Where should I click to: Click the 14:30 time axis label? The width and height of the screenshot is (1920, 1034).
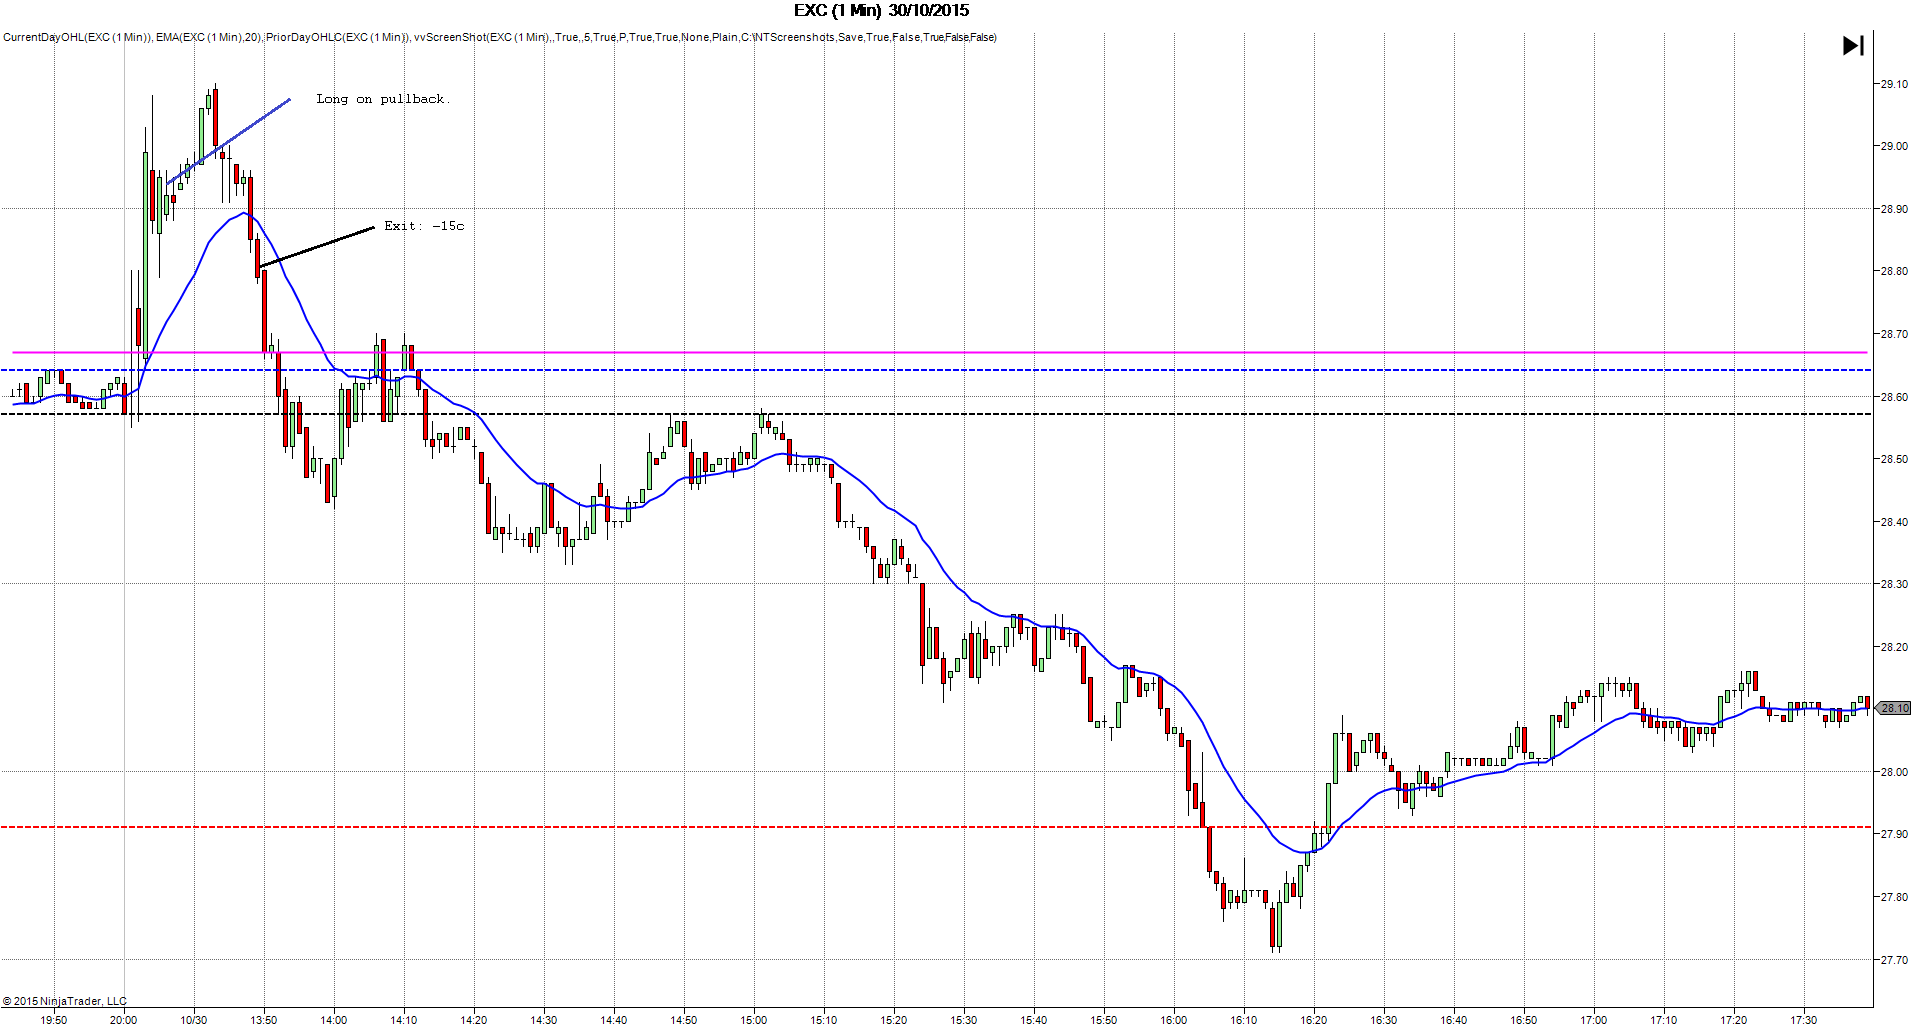coord(544,1020)
